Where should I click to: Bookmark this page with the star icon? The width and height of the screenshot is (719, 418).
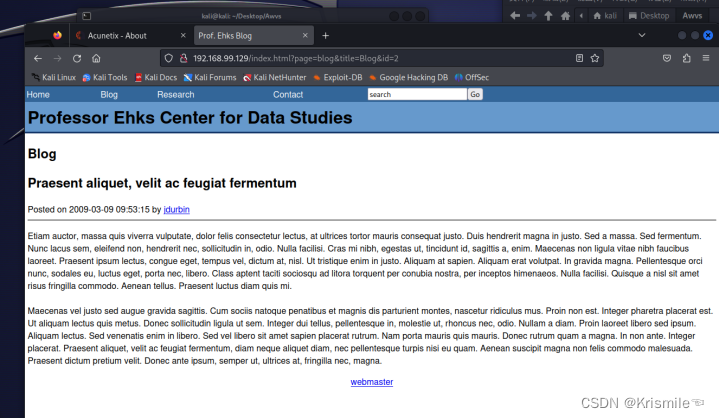[x=595, y=58]
